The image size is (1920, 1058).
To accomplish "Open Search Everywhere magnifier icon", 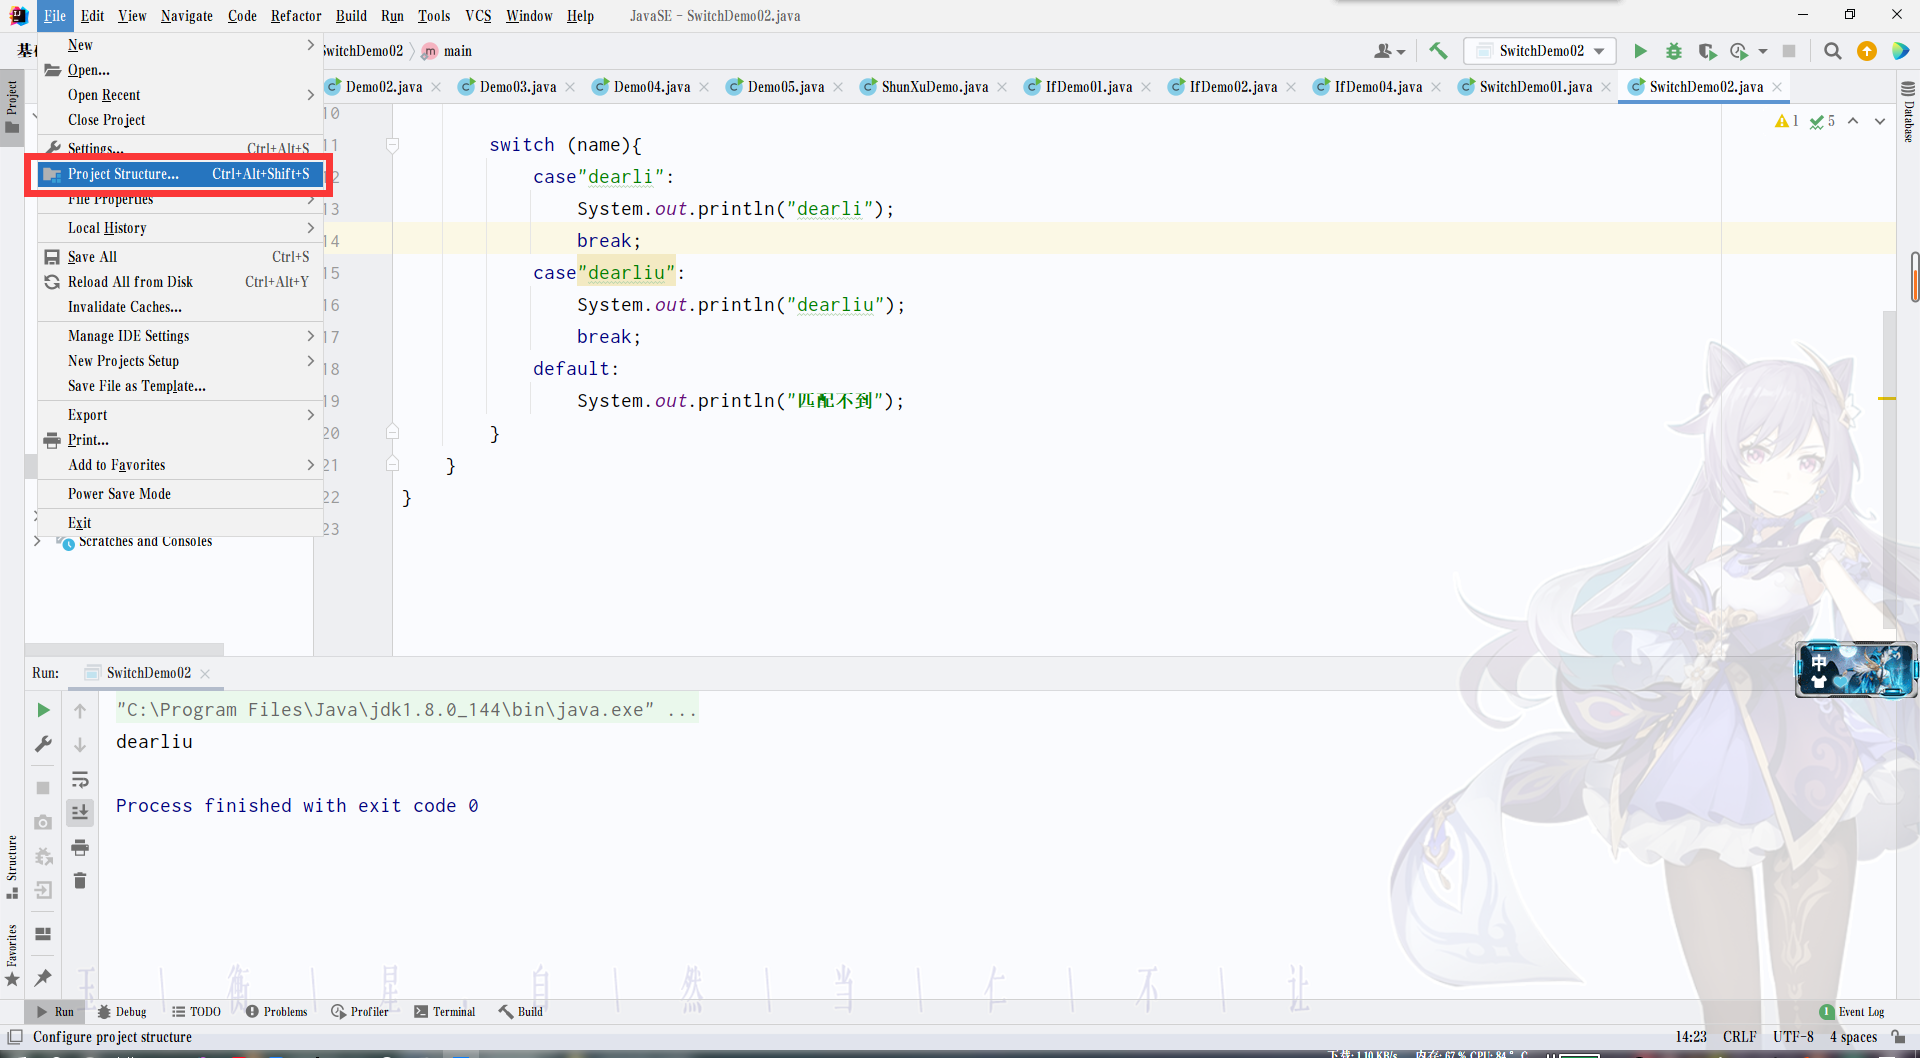I will (1832, 51).
